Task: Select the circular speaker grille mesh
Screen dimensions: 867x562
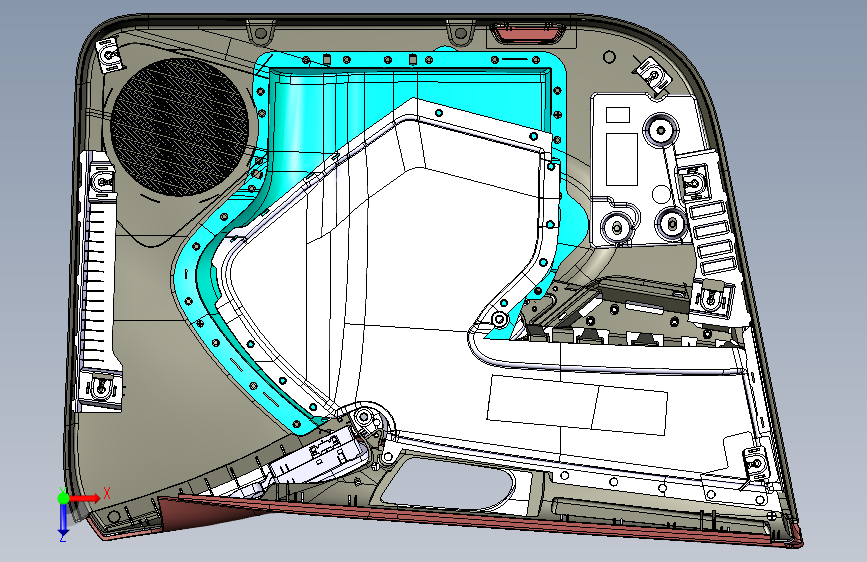Action: (x=179, y=128)
